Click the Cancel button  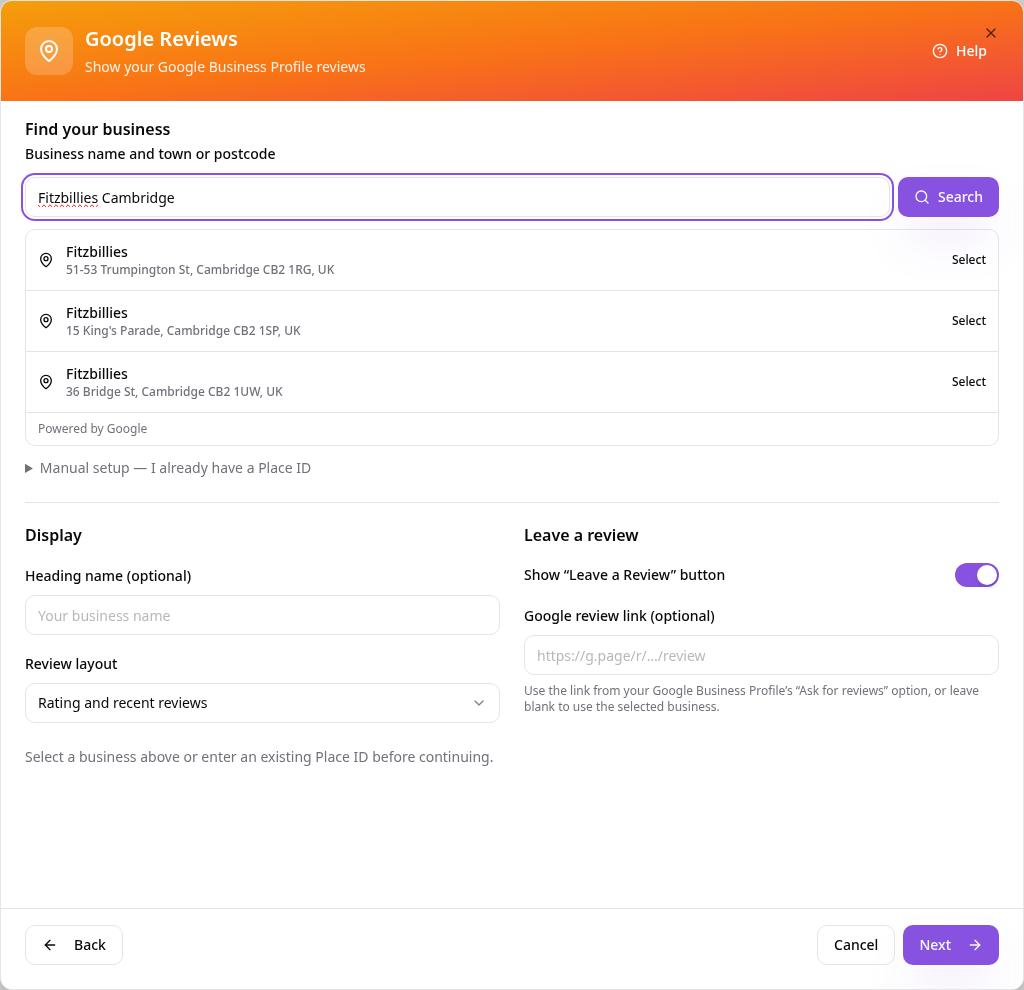click(x=856, y=945)
